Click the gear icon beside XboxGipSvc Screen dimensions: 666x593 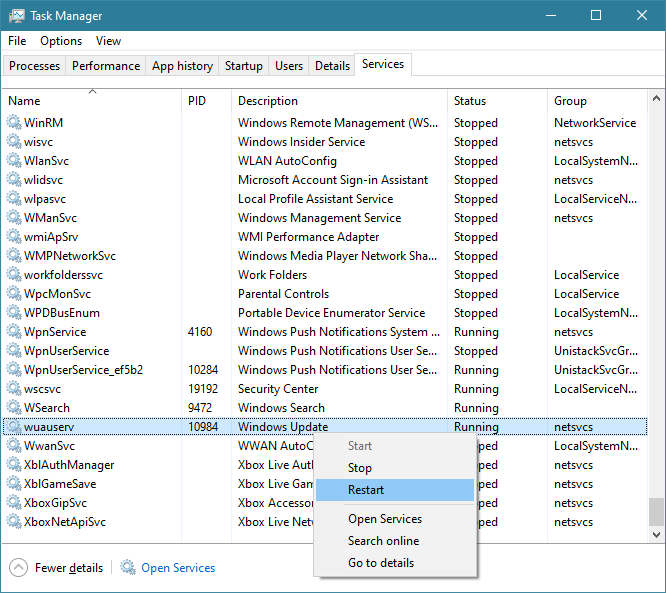pyautogui.click(x=14, y=503)
